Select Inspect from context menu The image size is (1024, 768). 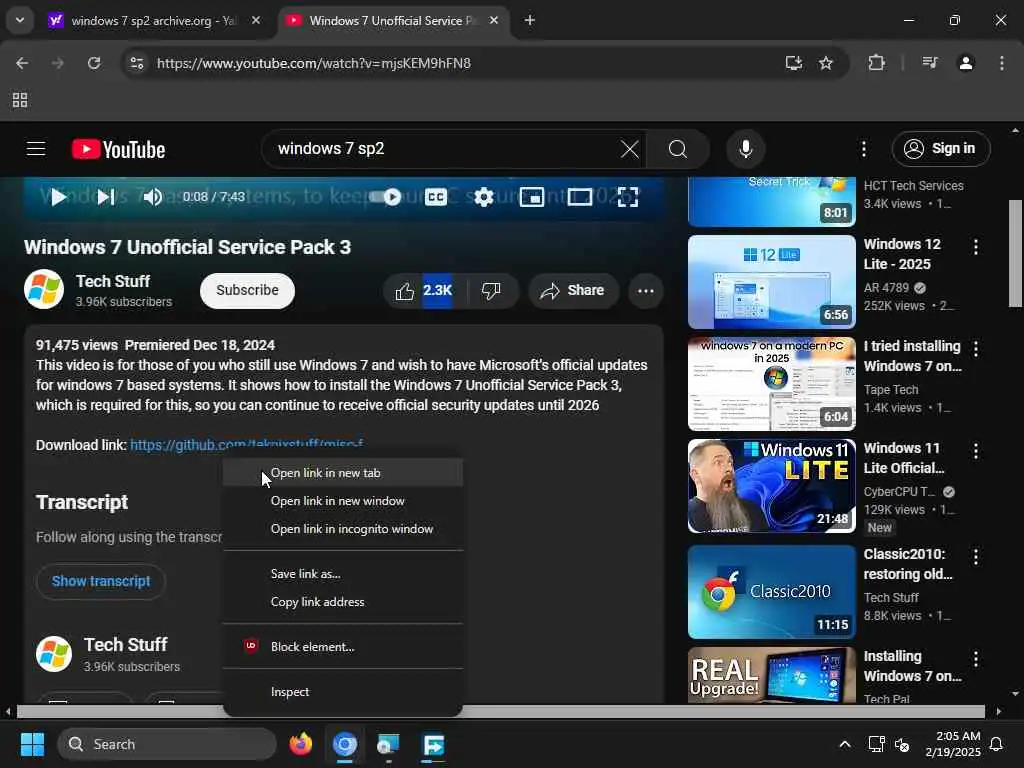(343, 692)
